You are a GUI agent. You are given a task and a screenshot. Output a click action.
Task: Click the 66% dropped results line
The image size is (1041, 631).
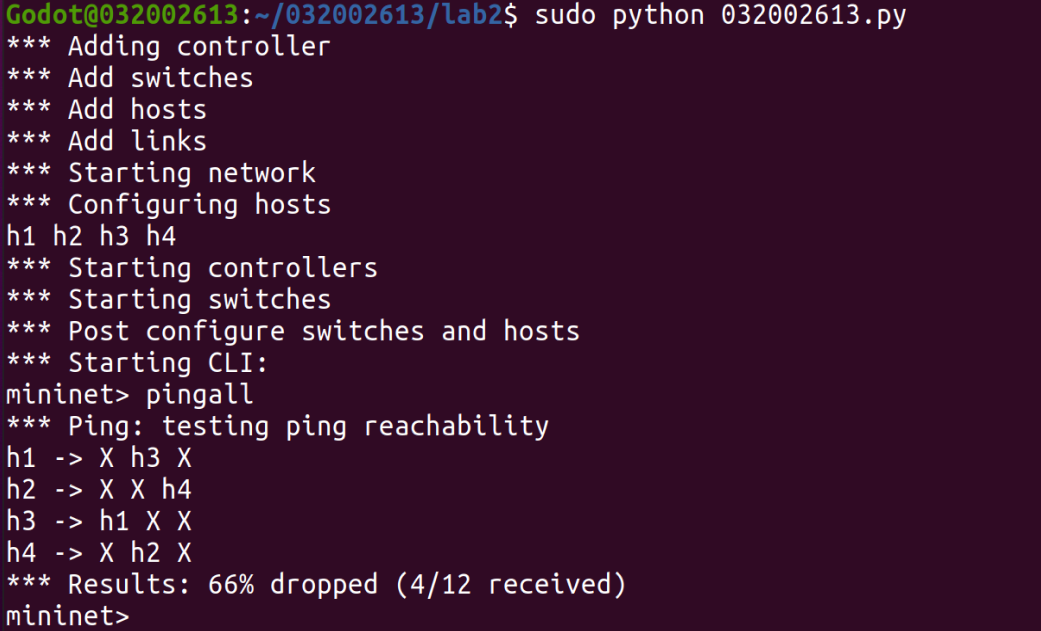coord(316,585)
